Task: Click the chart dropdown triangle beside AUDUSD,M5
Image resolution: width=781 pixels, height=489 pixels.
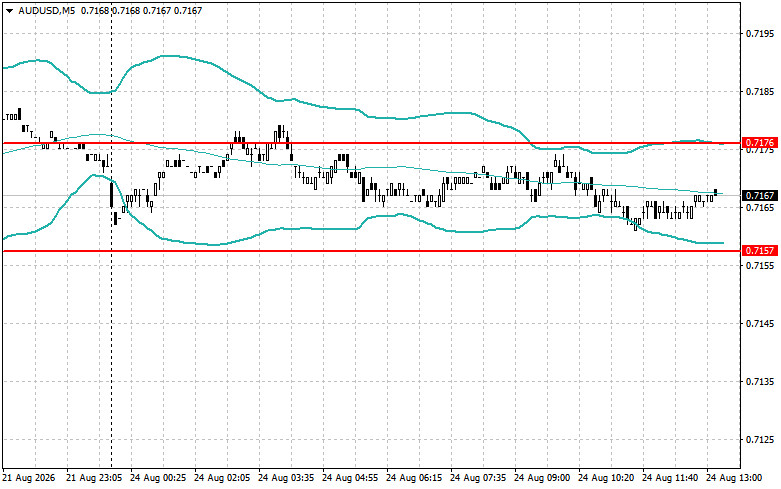Action: (x=9, y=10)
